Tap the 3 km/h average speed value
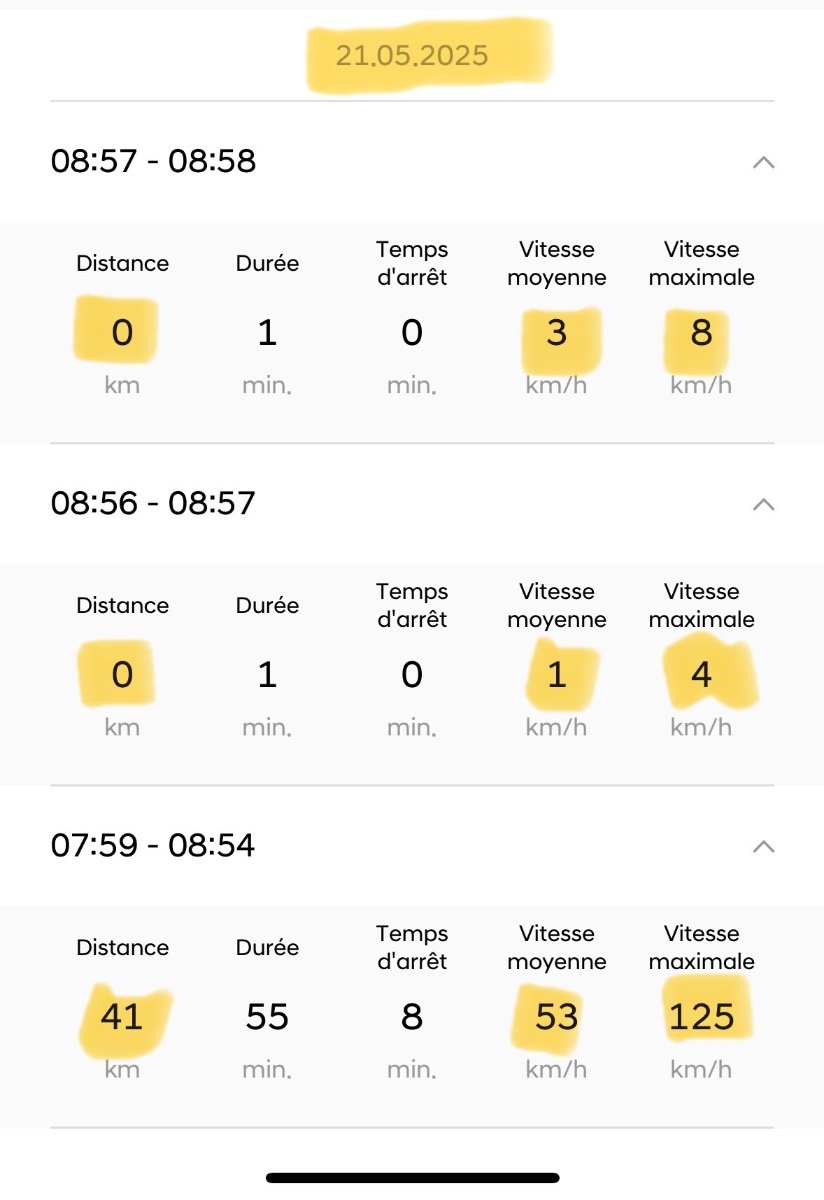The width and height of the screenshot is (824, 1200). tap(557, 333)
